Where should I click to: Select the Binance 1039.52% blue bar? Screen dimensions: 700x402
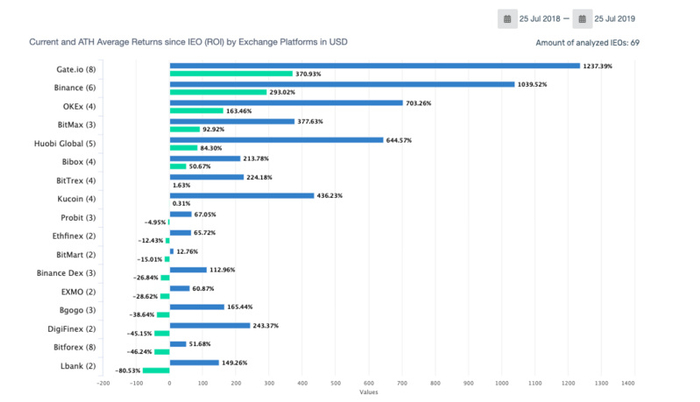pyautogui.click(x=342, y=84)
